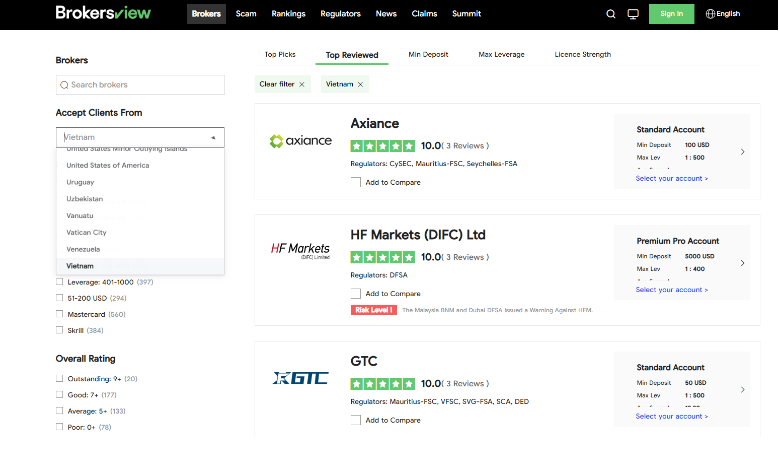Choose Vietnam in the country list
The width and height of the screenshot is (779, 450).
point(140,266)
